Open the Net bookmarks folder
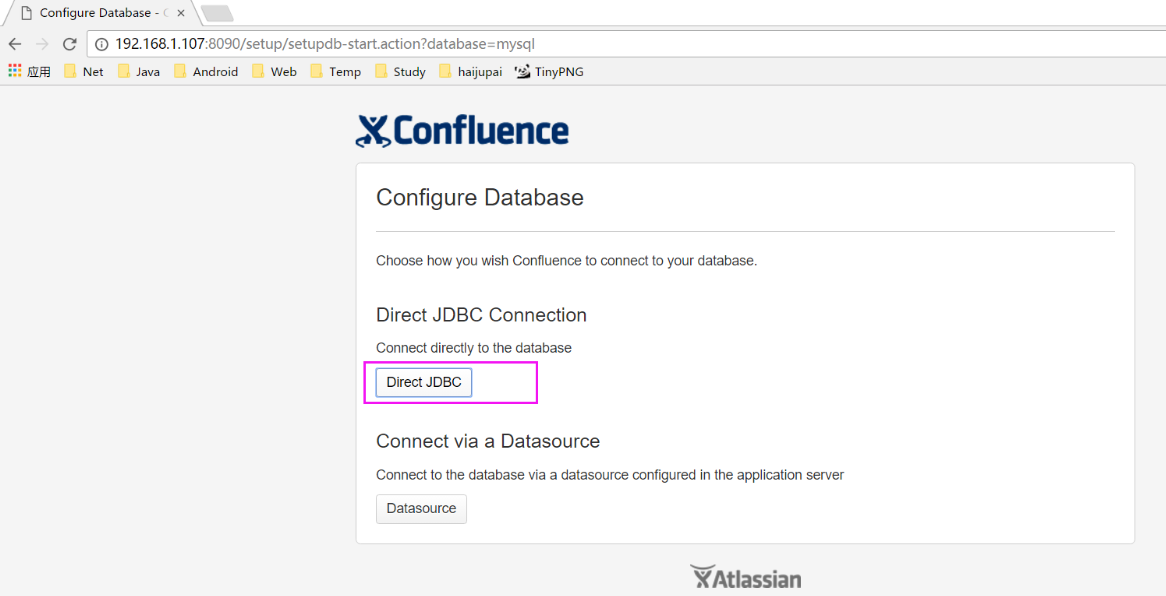 coord(83,71)
